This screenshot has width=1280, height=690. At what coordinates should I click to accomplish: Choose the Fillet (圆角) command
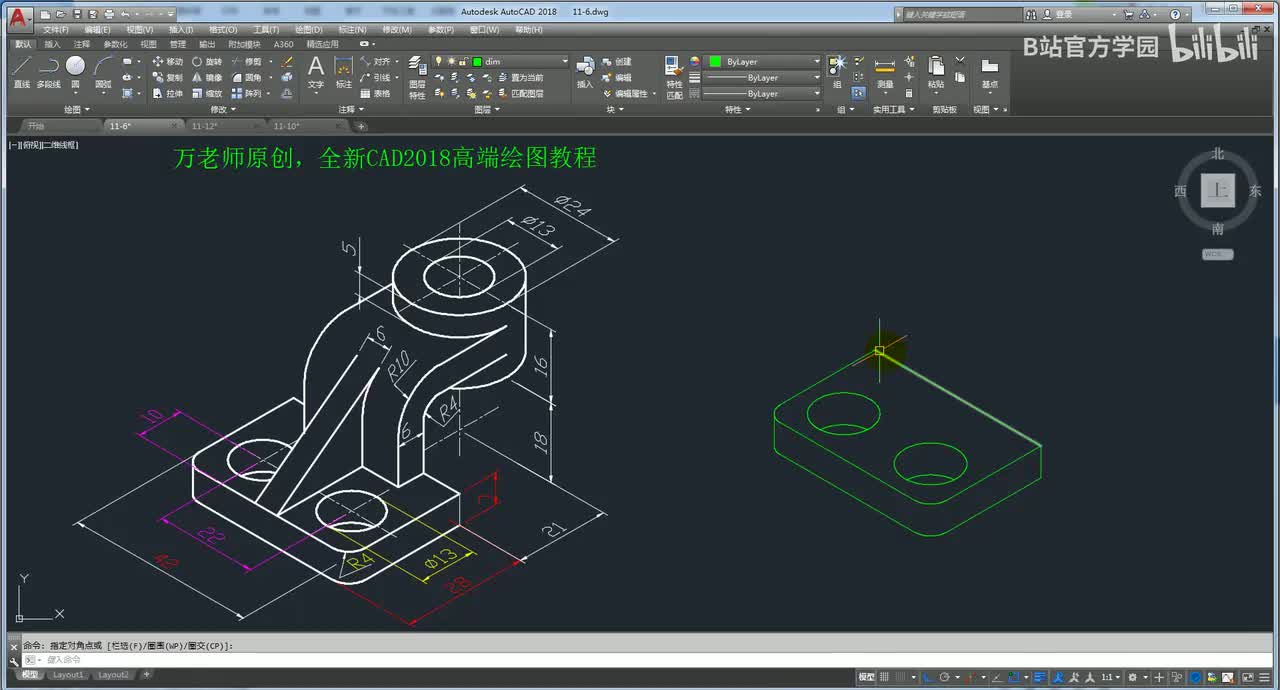coord(247,77)
